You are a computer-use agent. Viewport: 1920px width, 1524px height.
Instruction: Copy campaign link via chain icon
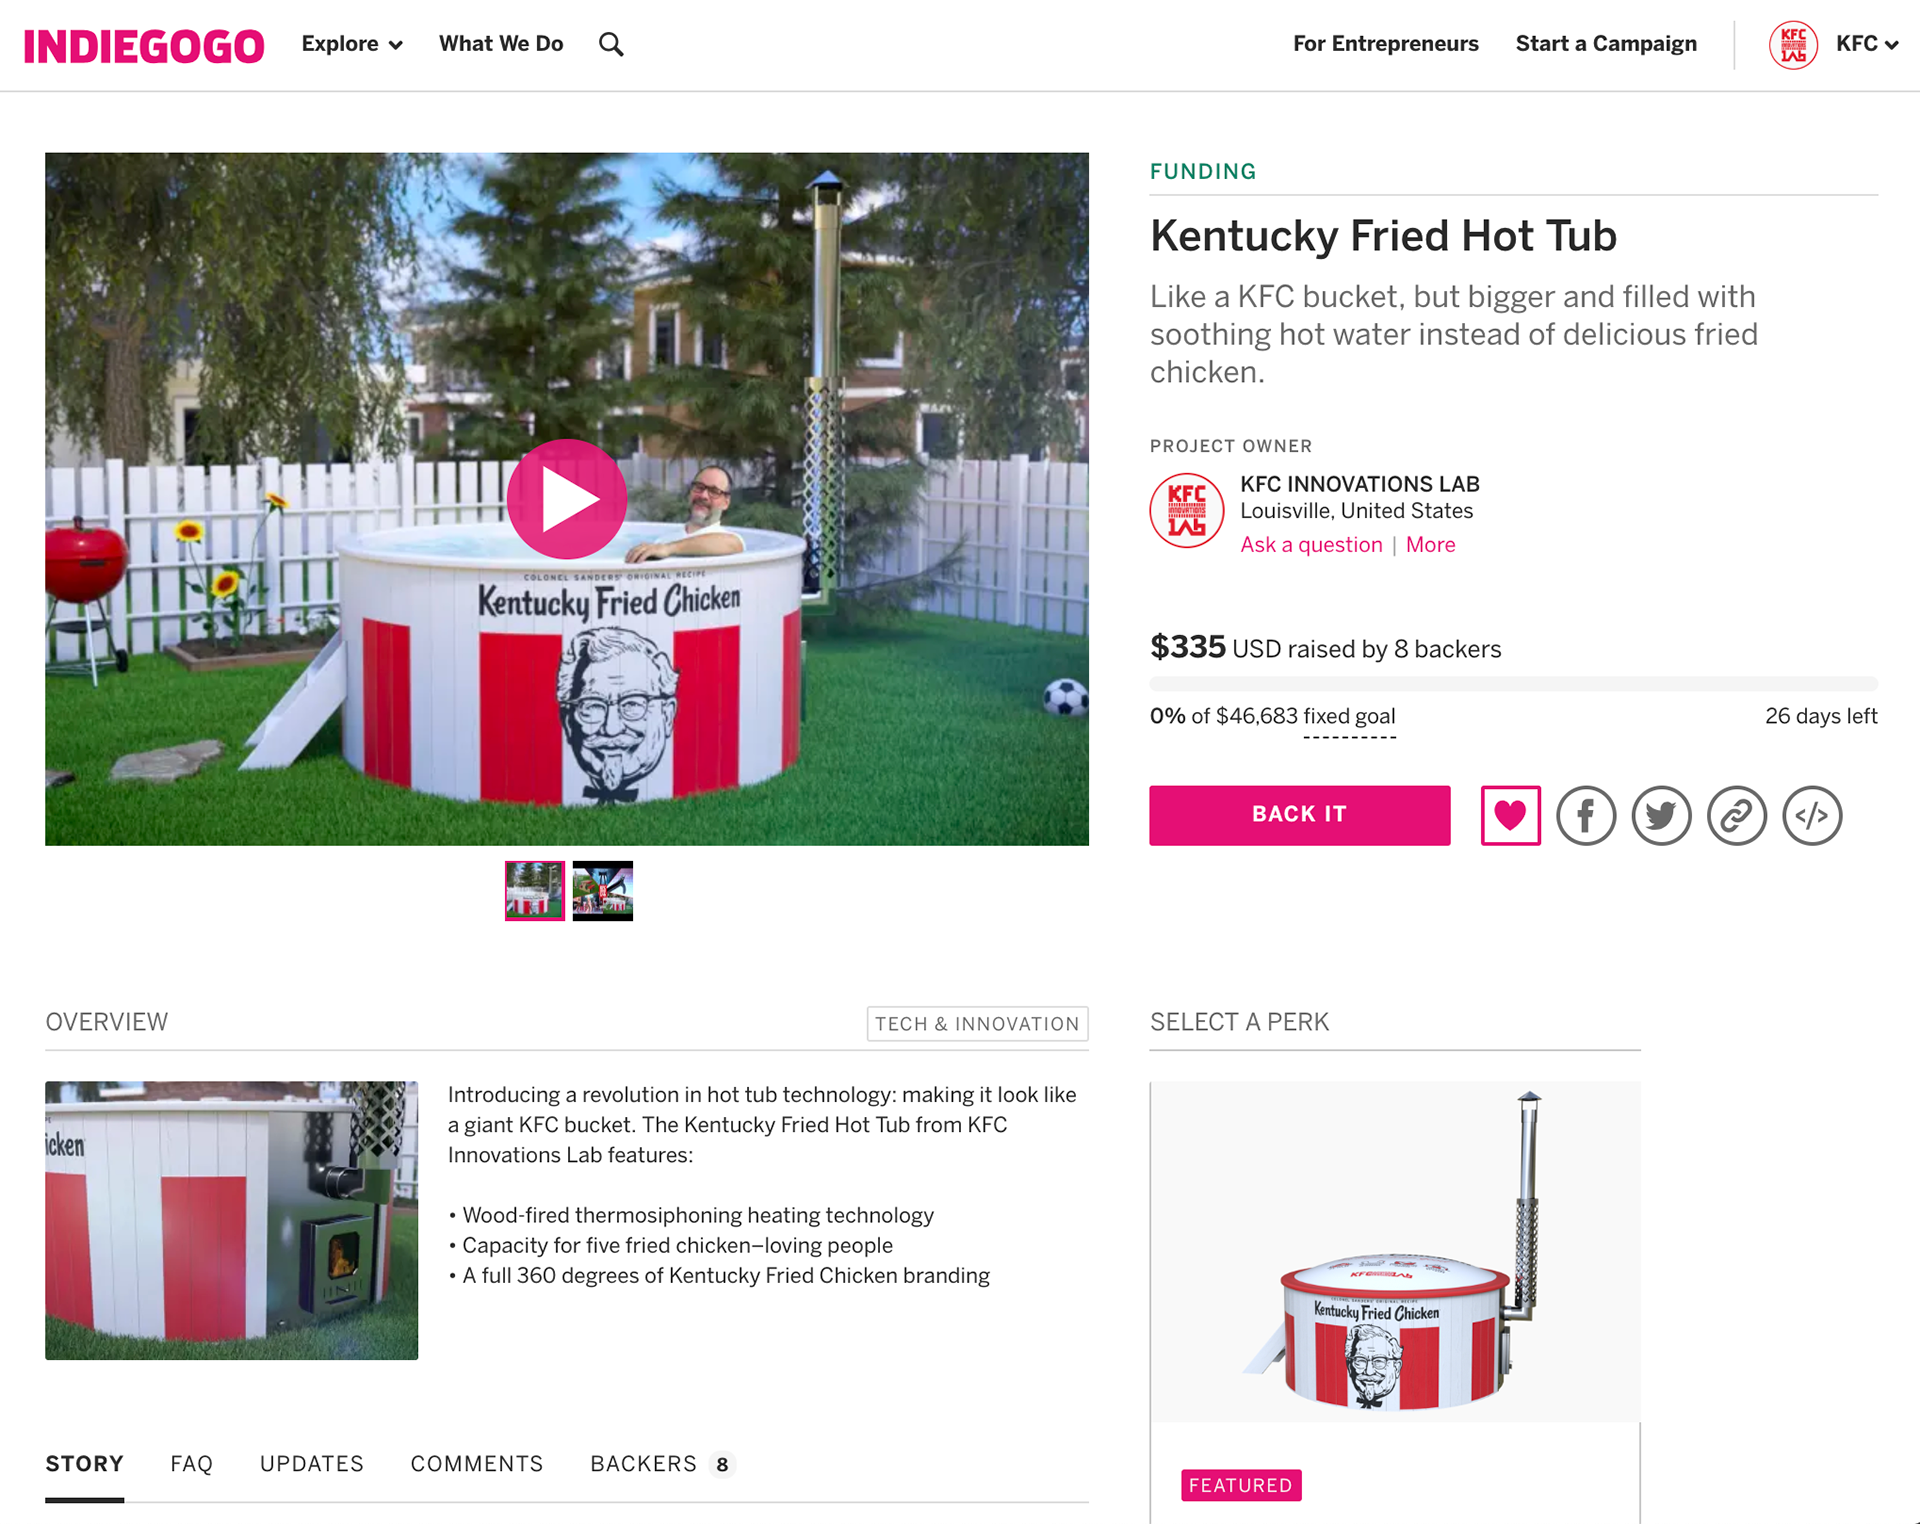point(1737,815)
